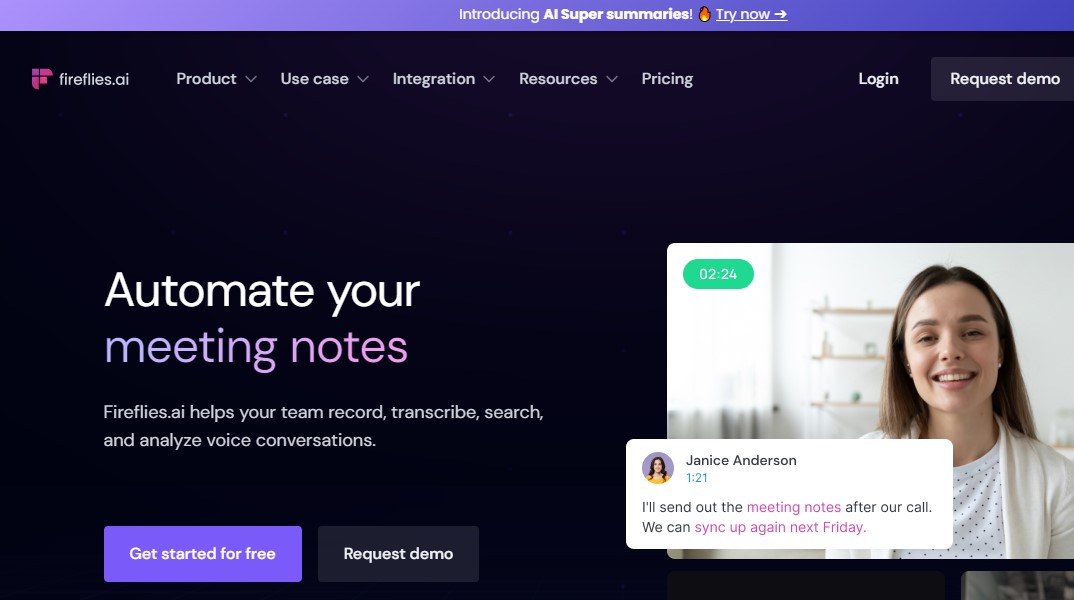Click the green 02:24 timer badge
1074x600 pixels.
coord(718,274)
